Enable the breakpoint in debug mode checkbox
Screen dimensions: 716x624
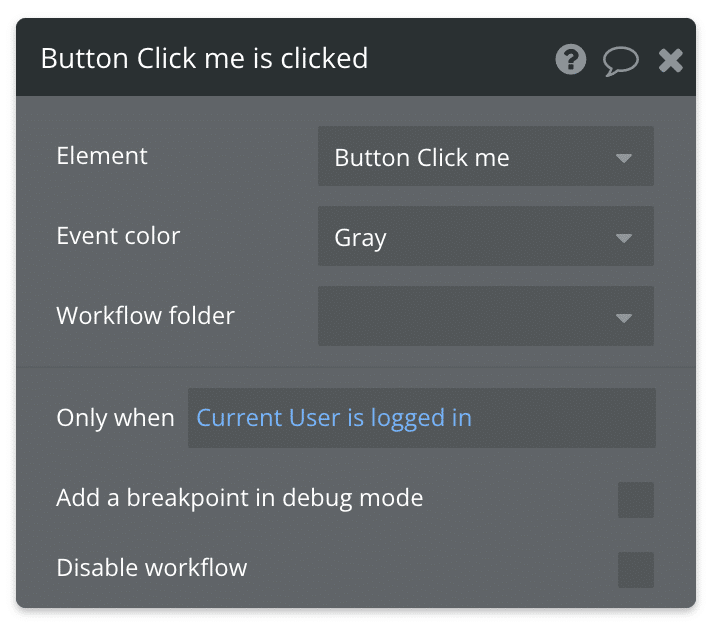click(x=636, y=500)
